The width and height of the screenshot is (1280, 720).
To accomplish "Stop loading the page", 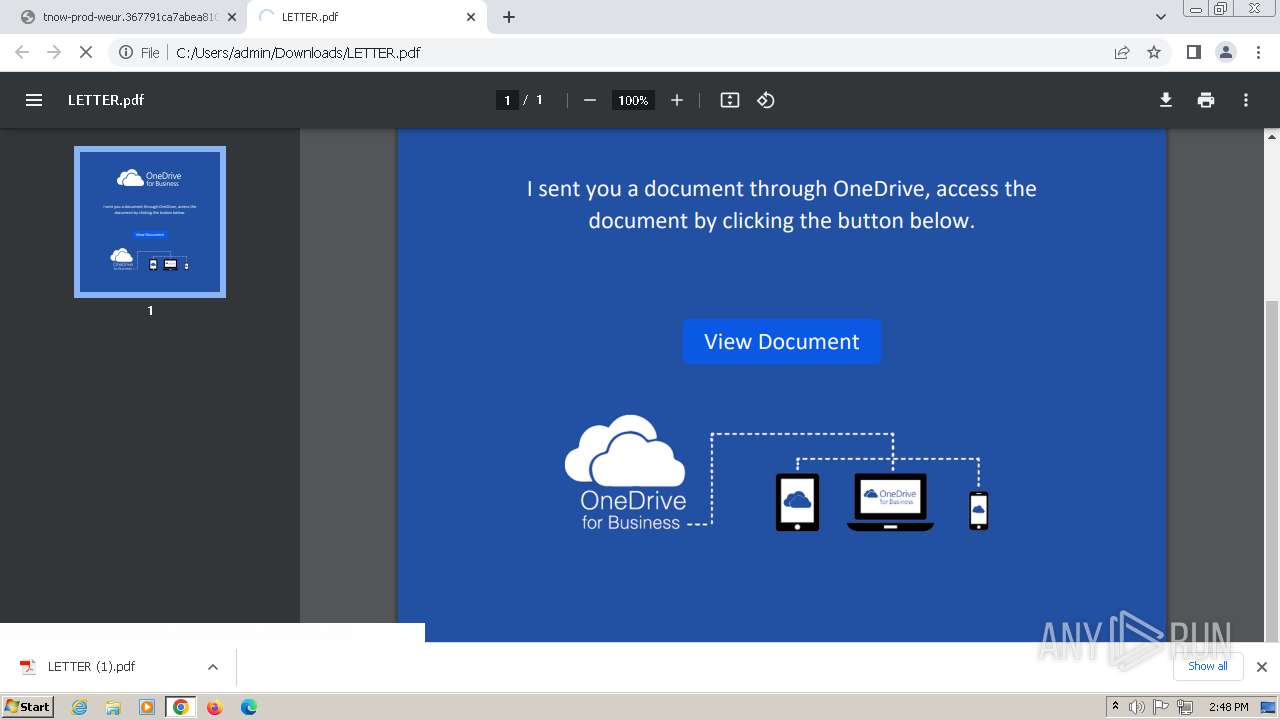I will [x=86, y=52].
